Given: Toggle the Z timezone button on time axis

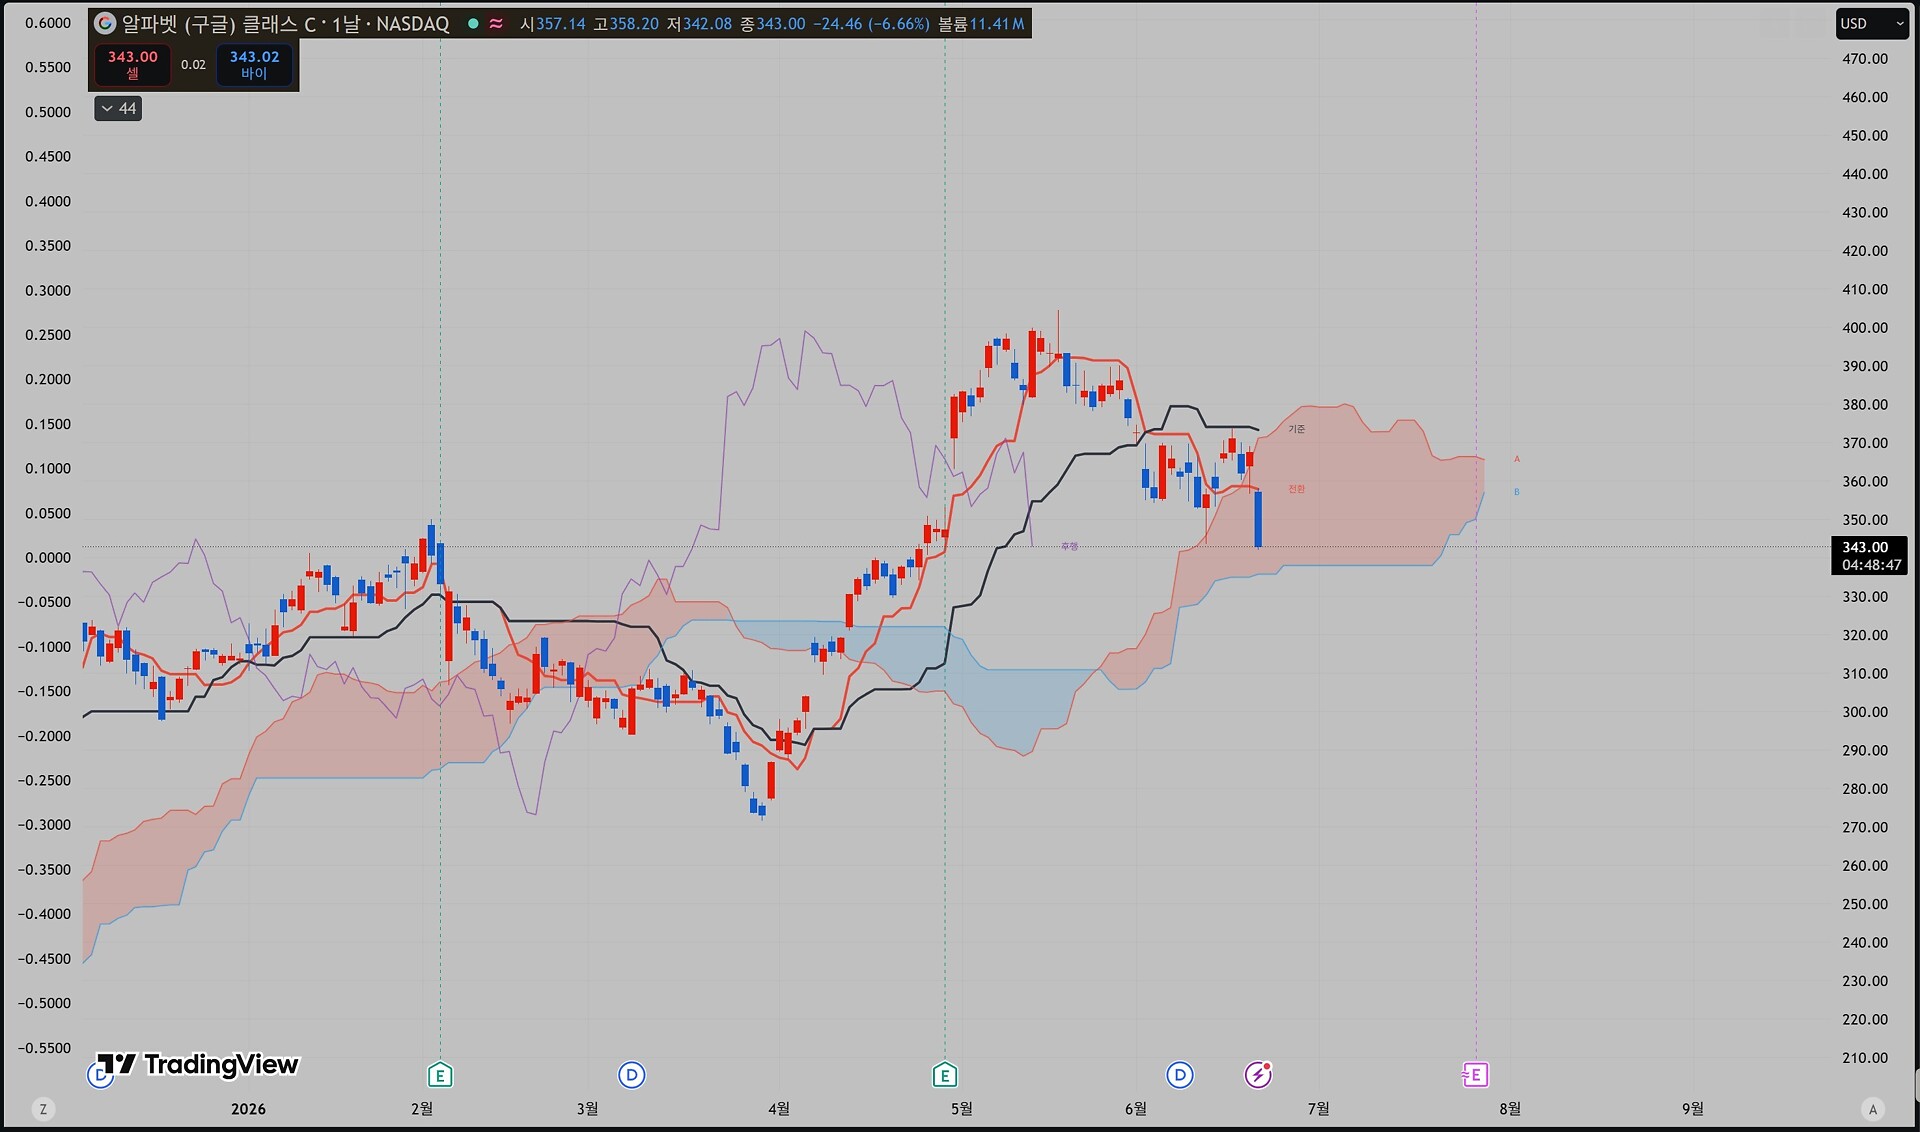Looking at the screenshot, I should [43, 1109].
